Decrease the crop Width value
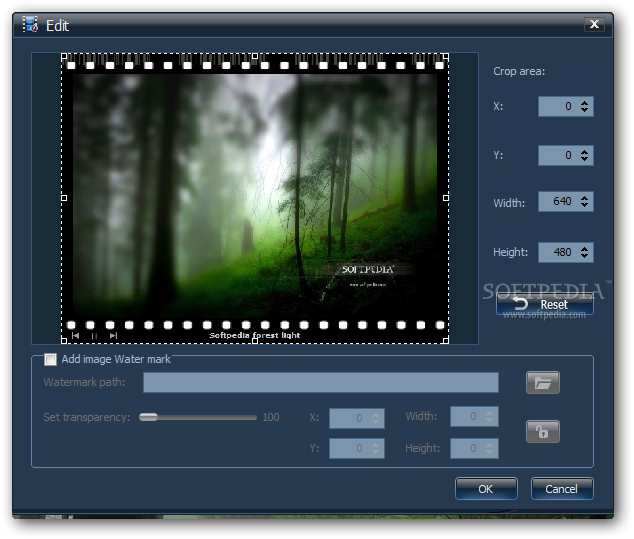 click(x=584, y=205)
